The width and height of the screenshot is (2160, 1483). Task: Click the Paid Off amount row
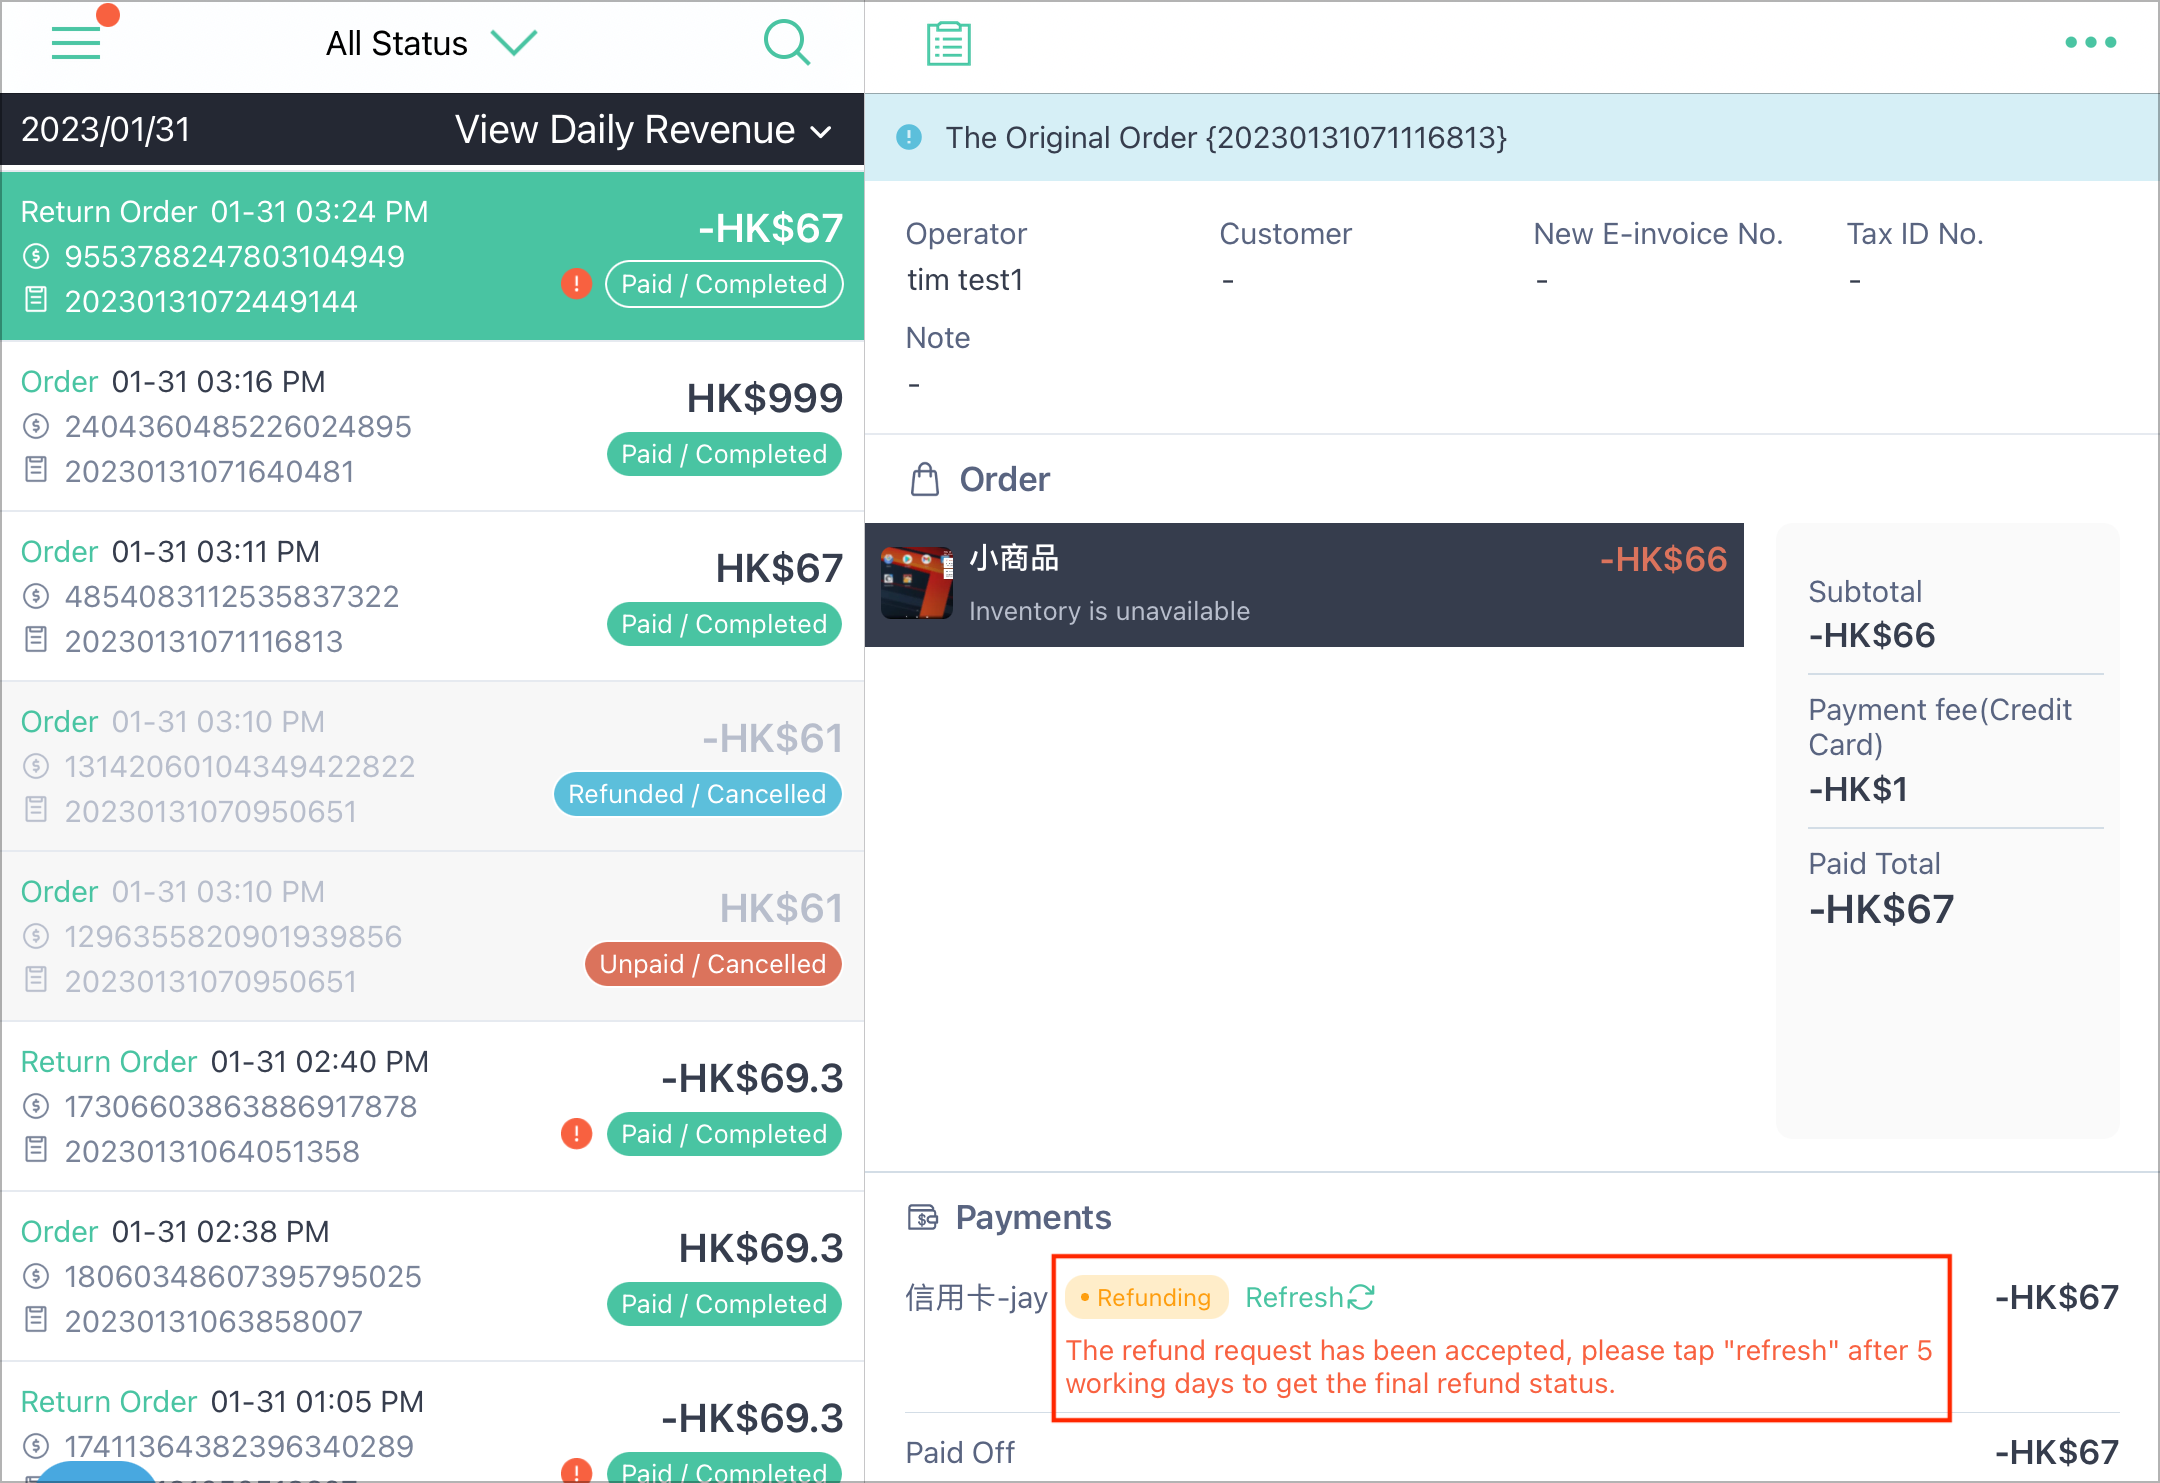1512,1452
